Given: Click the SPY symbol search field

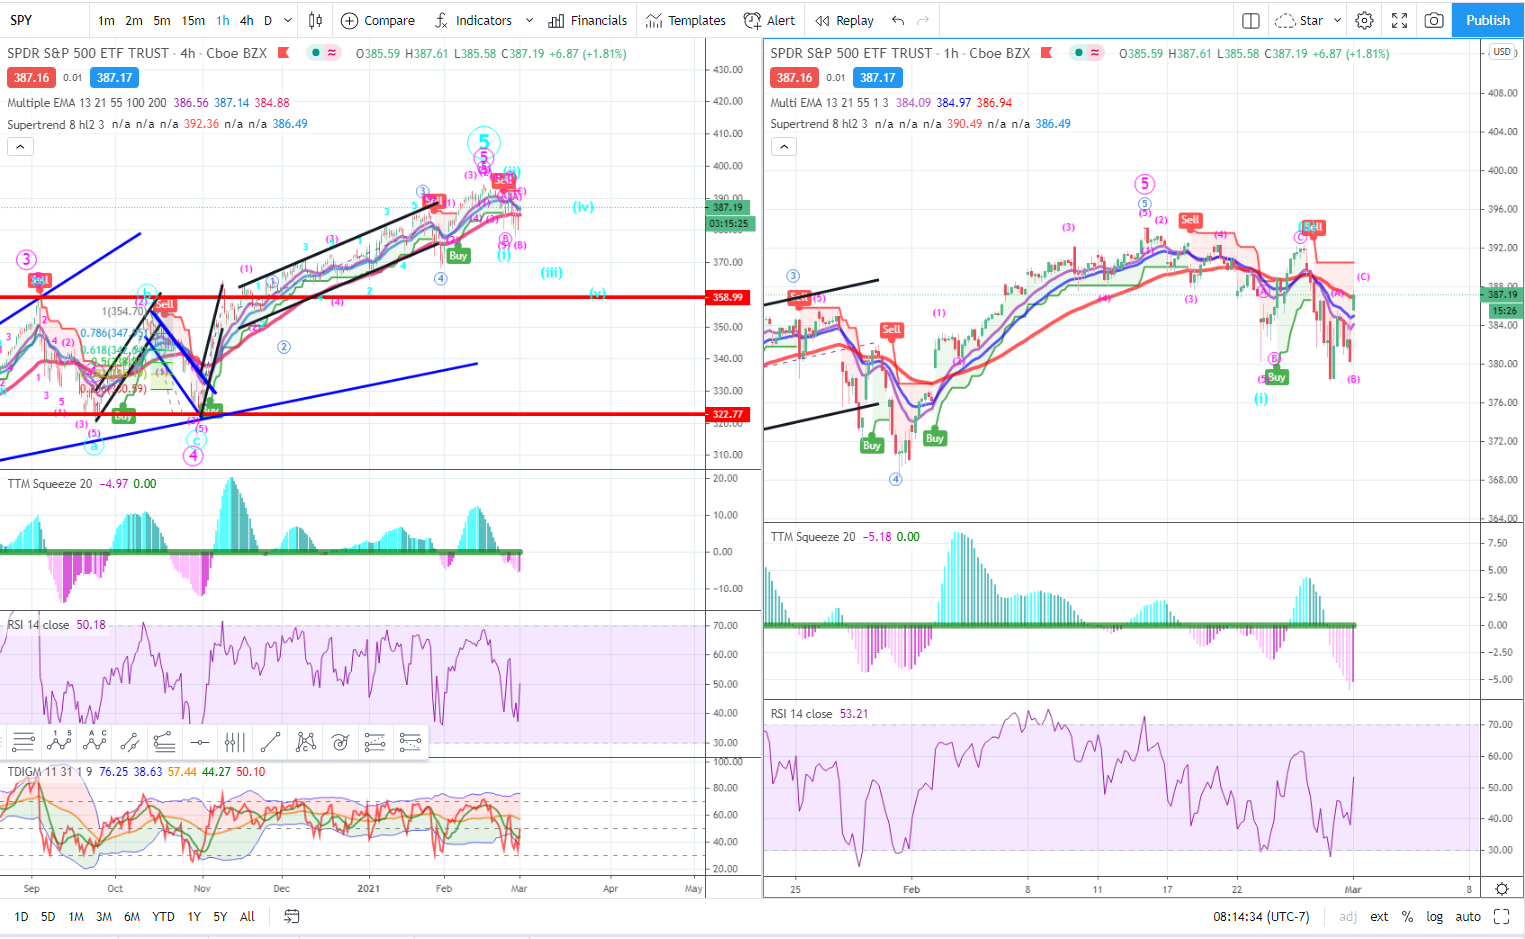Looking at the screenshot, I should [45, 20].
